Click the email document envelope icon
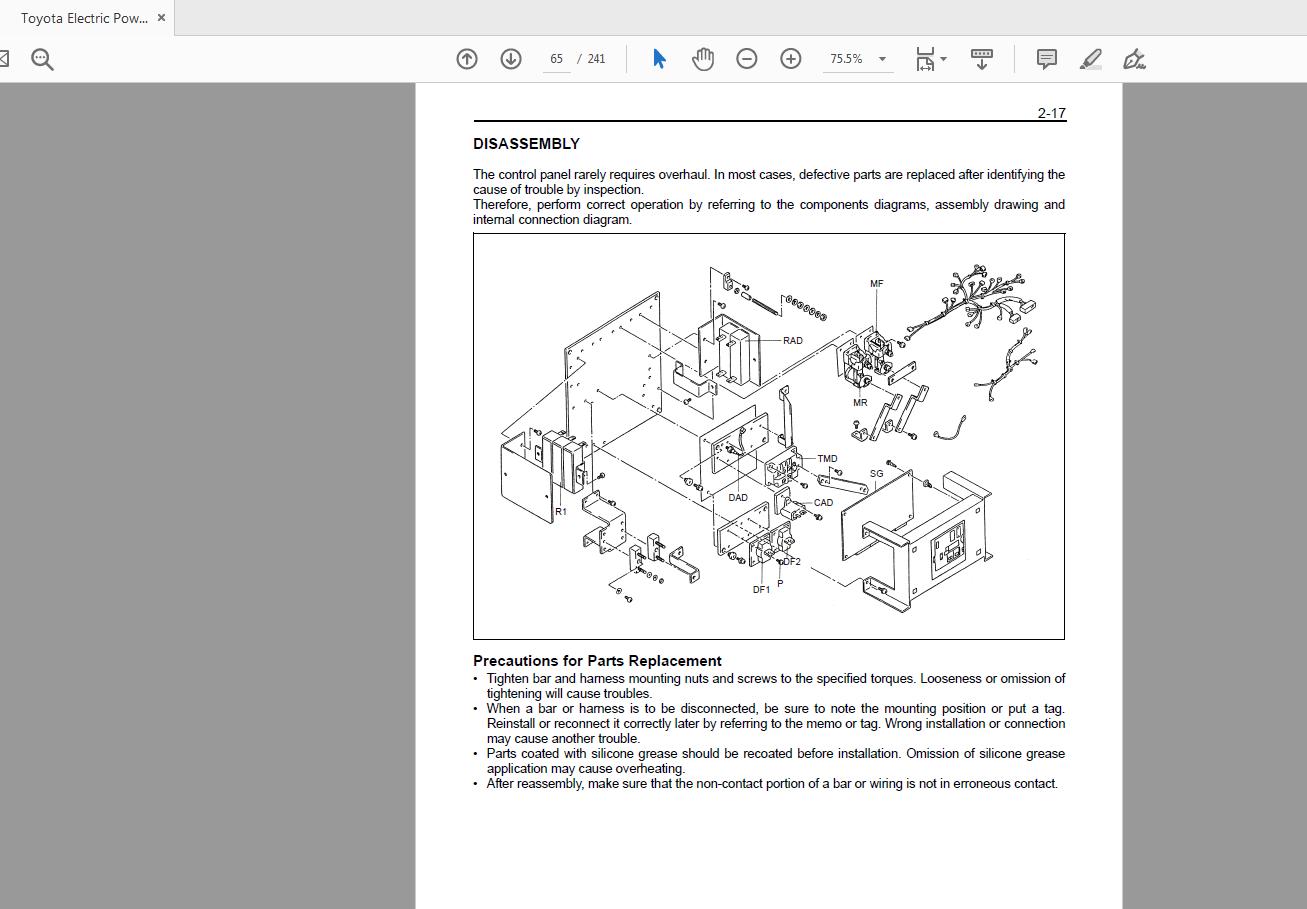1307x909 pixels. (x=3, y=59)
